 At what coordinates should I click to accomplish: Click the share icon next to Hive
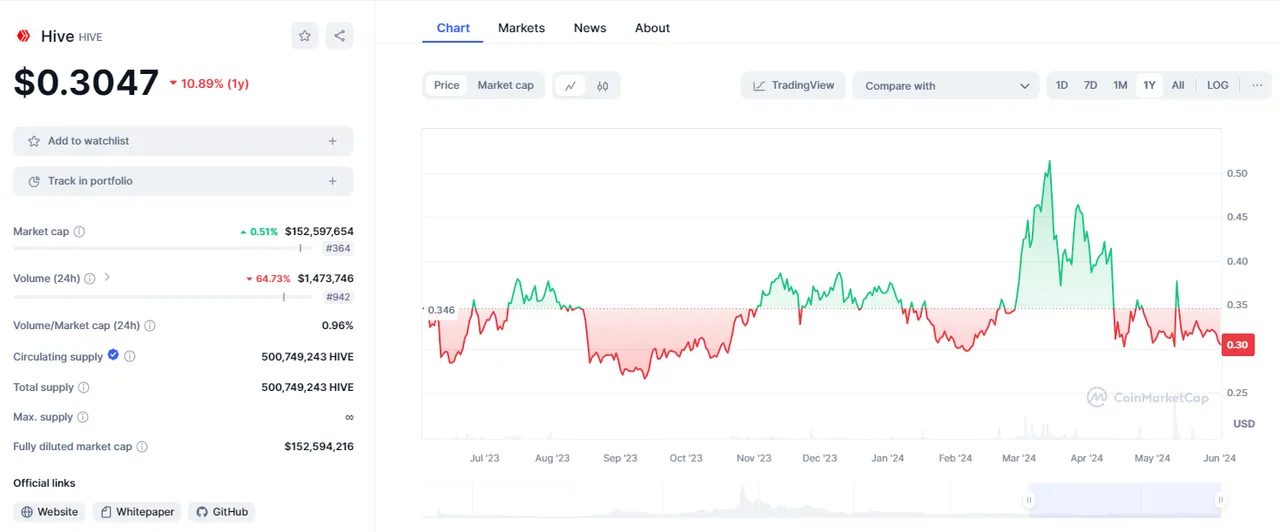coord(340,36)
